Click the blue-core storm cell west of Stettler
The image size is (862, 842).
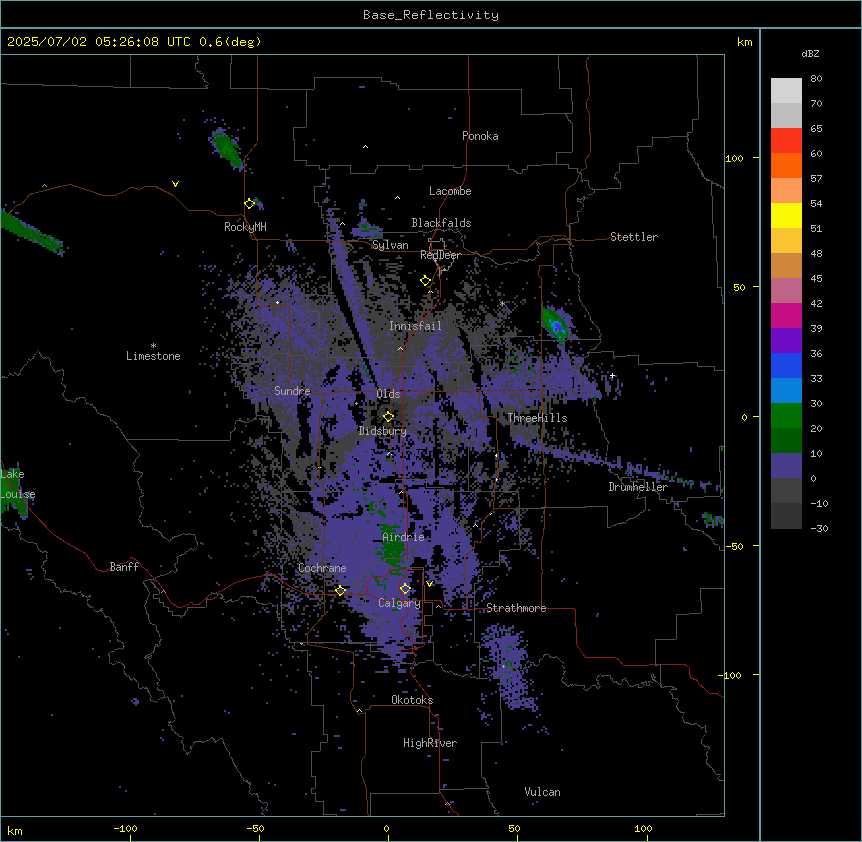[x=555, y=325]
